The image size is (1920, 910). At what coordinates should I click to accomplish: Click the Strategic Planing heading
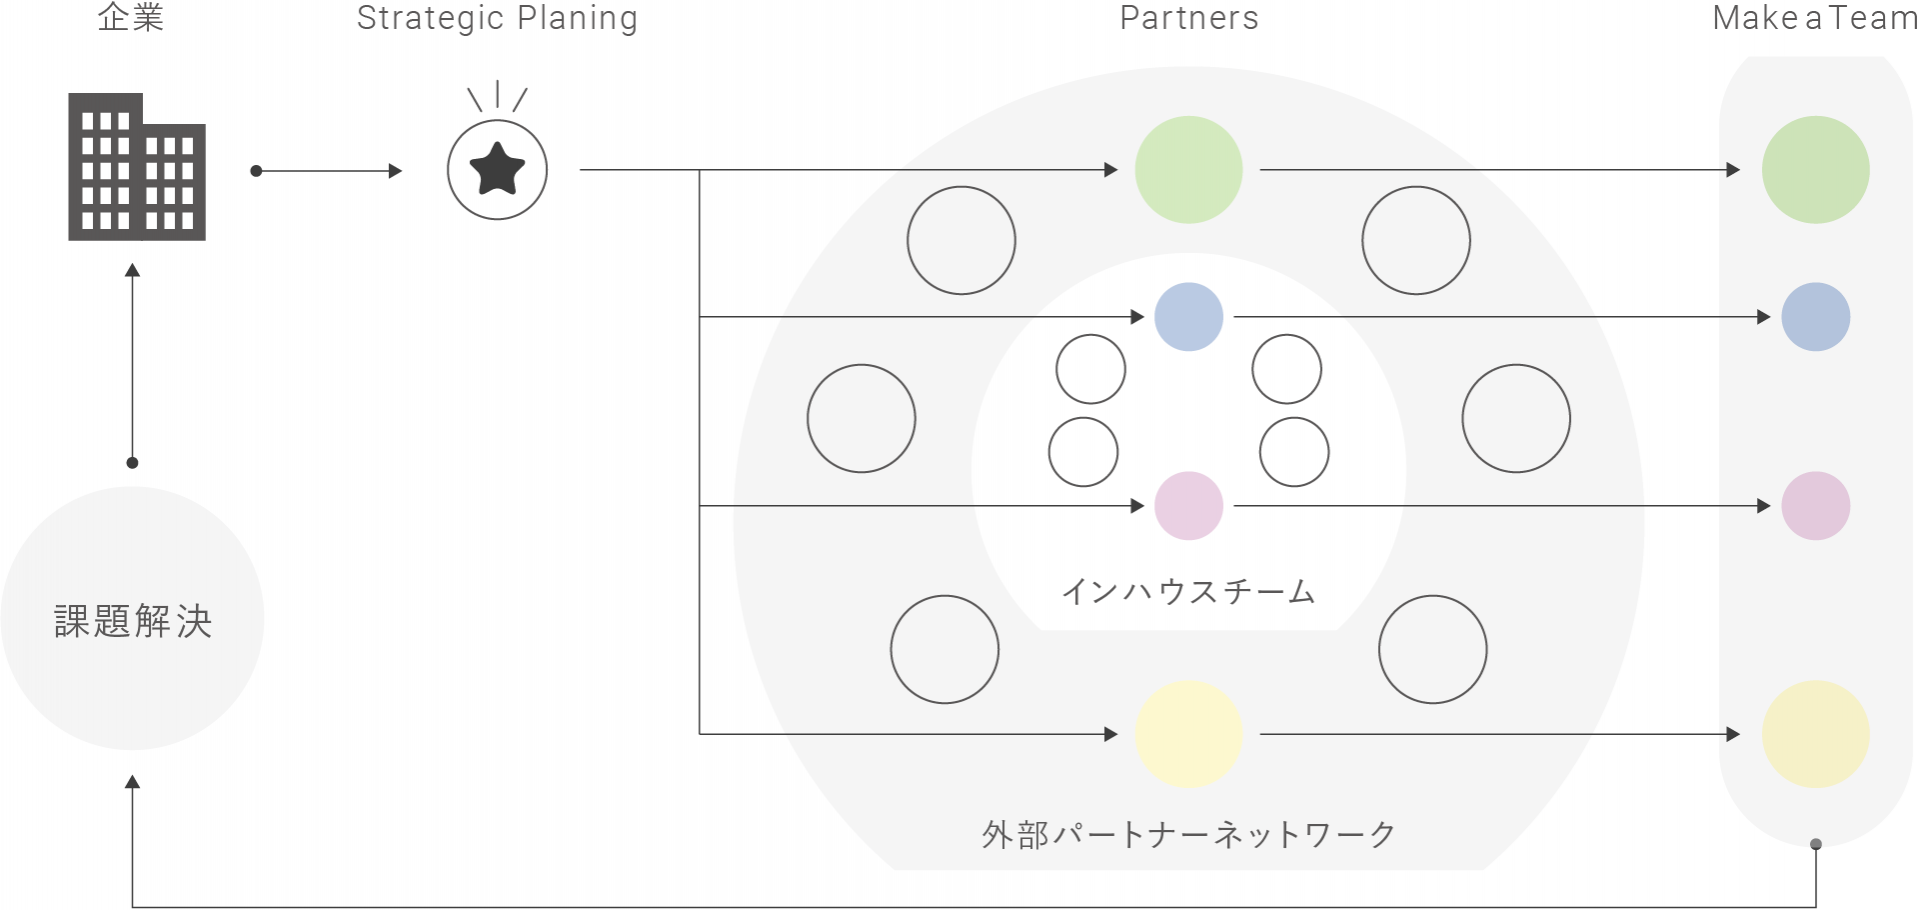click(497, 18)
